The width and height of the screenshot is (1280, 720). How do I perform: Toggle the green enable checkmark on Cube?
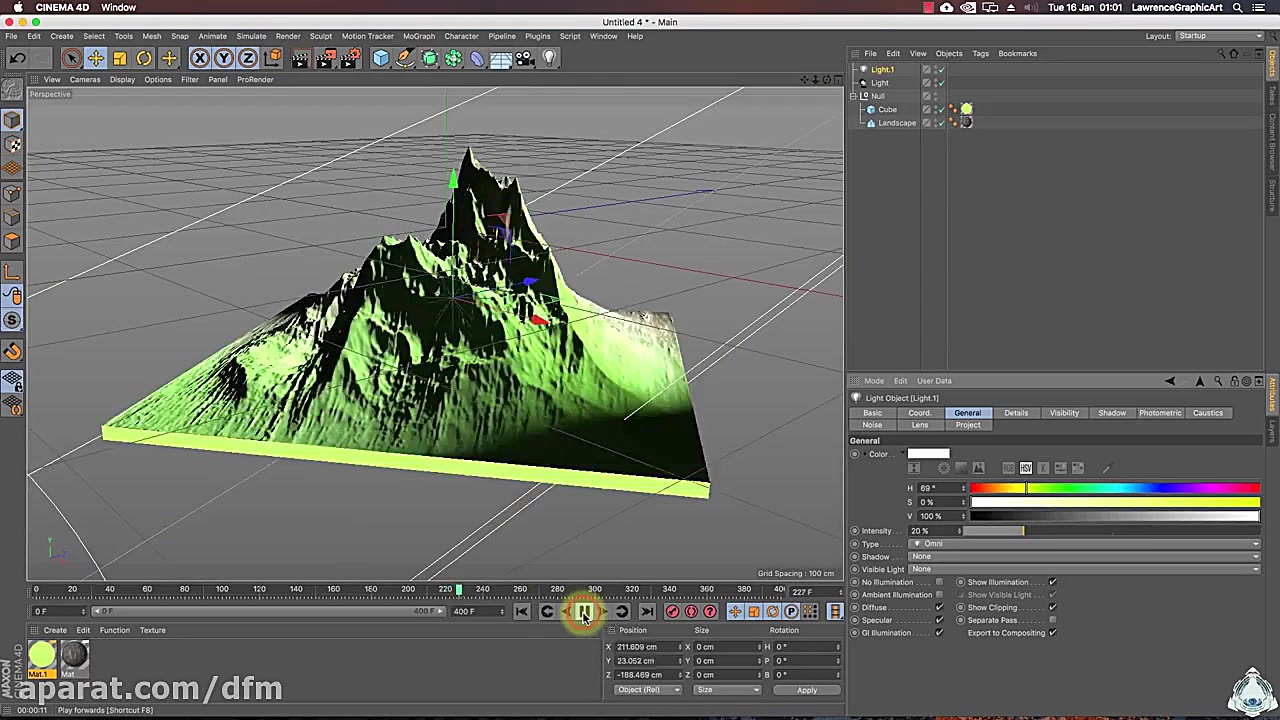941,109
